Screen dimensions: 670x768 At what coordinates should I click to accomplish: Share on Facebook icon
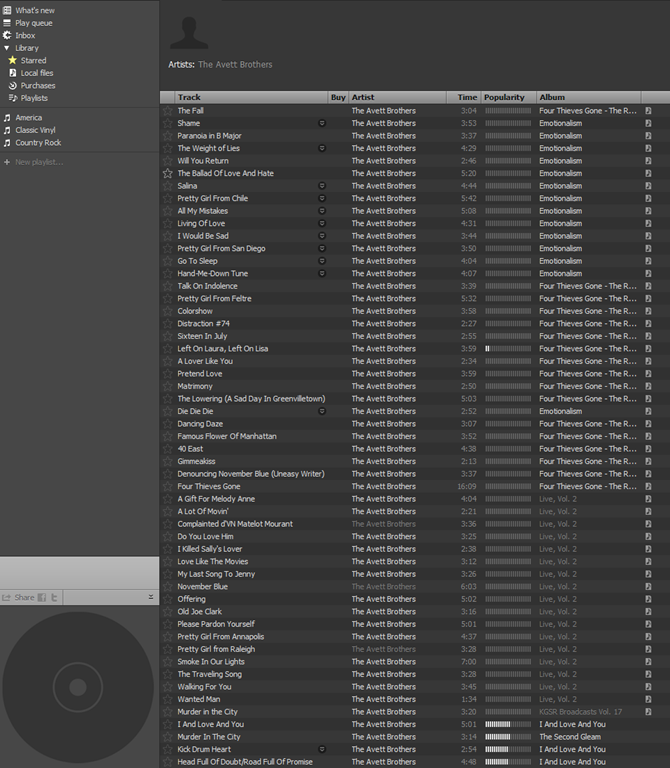click(x=42, y=597)
